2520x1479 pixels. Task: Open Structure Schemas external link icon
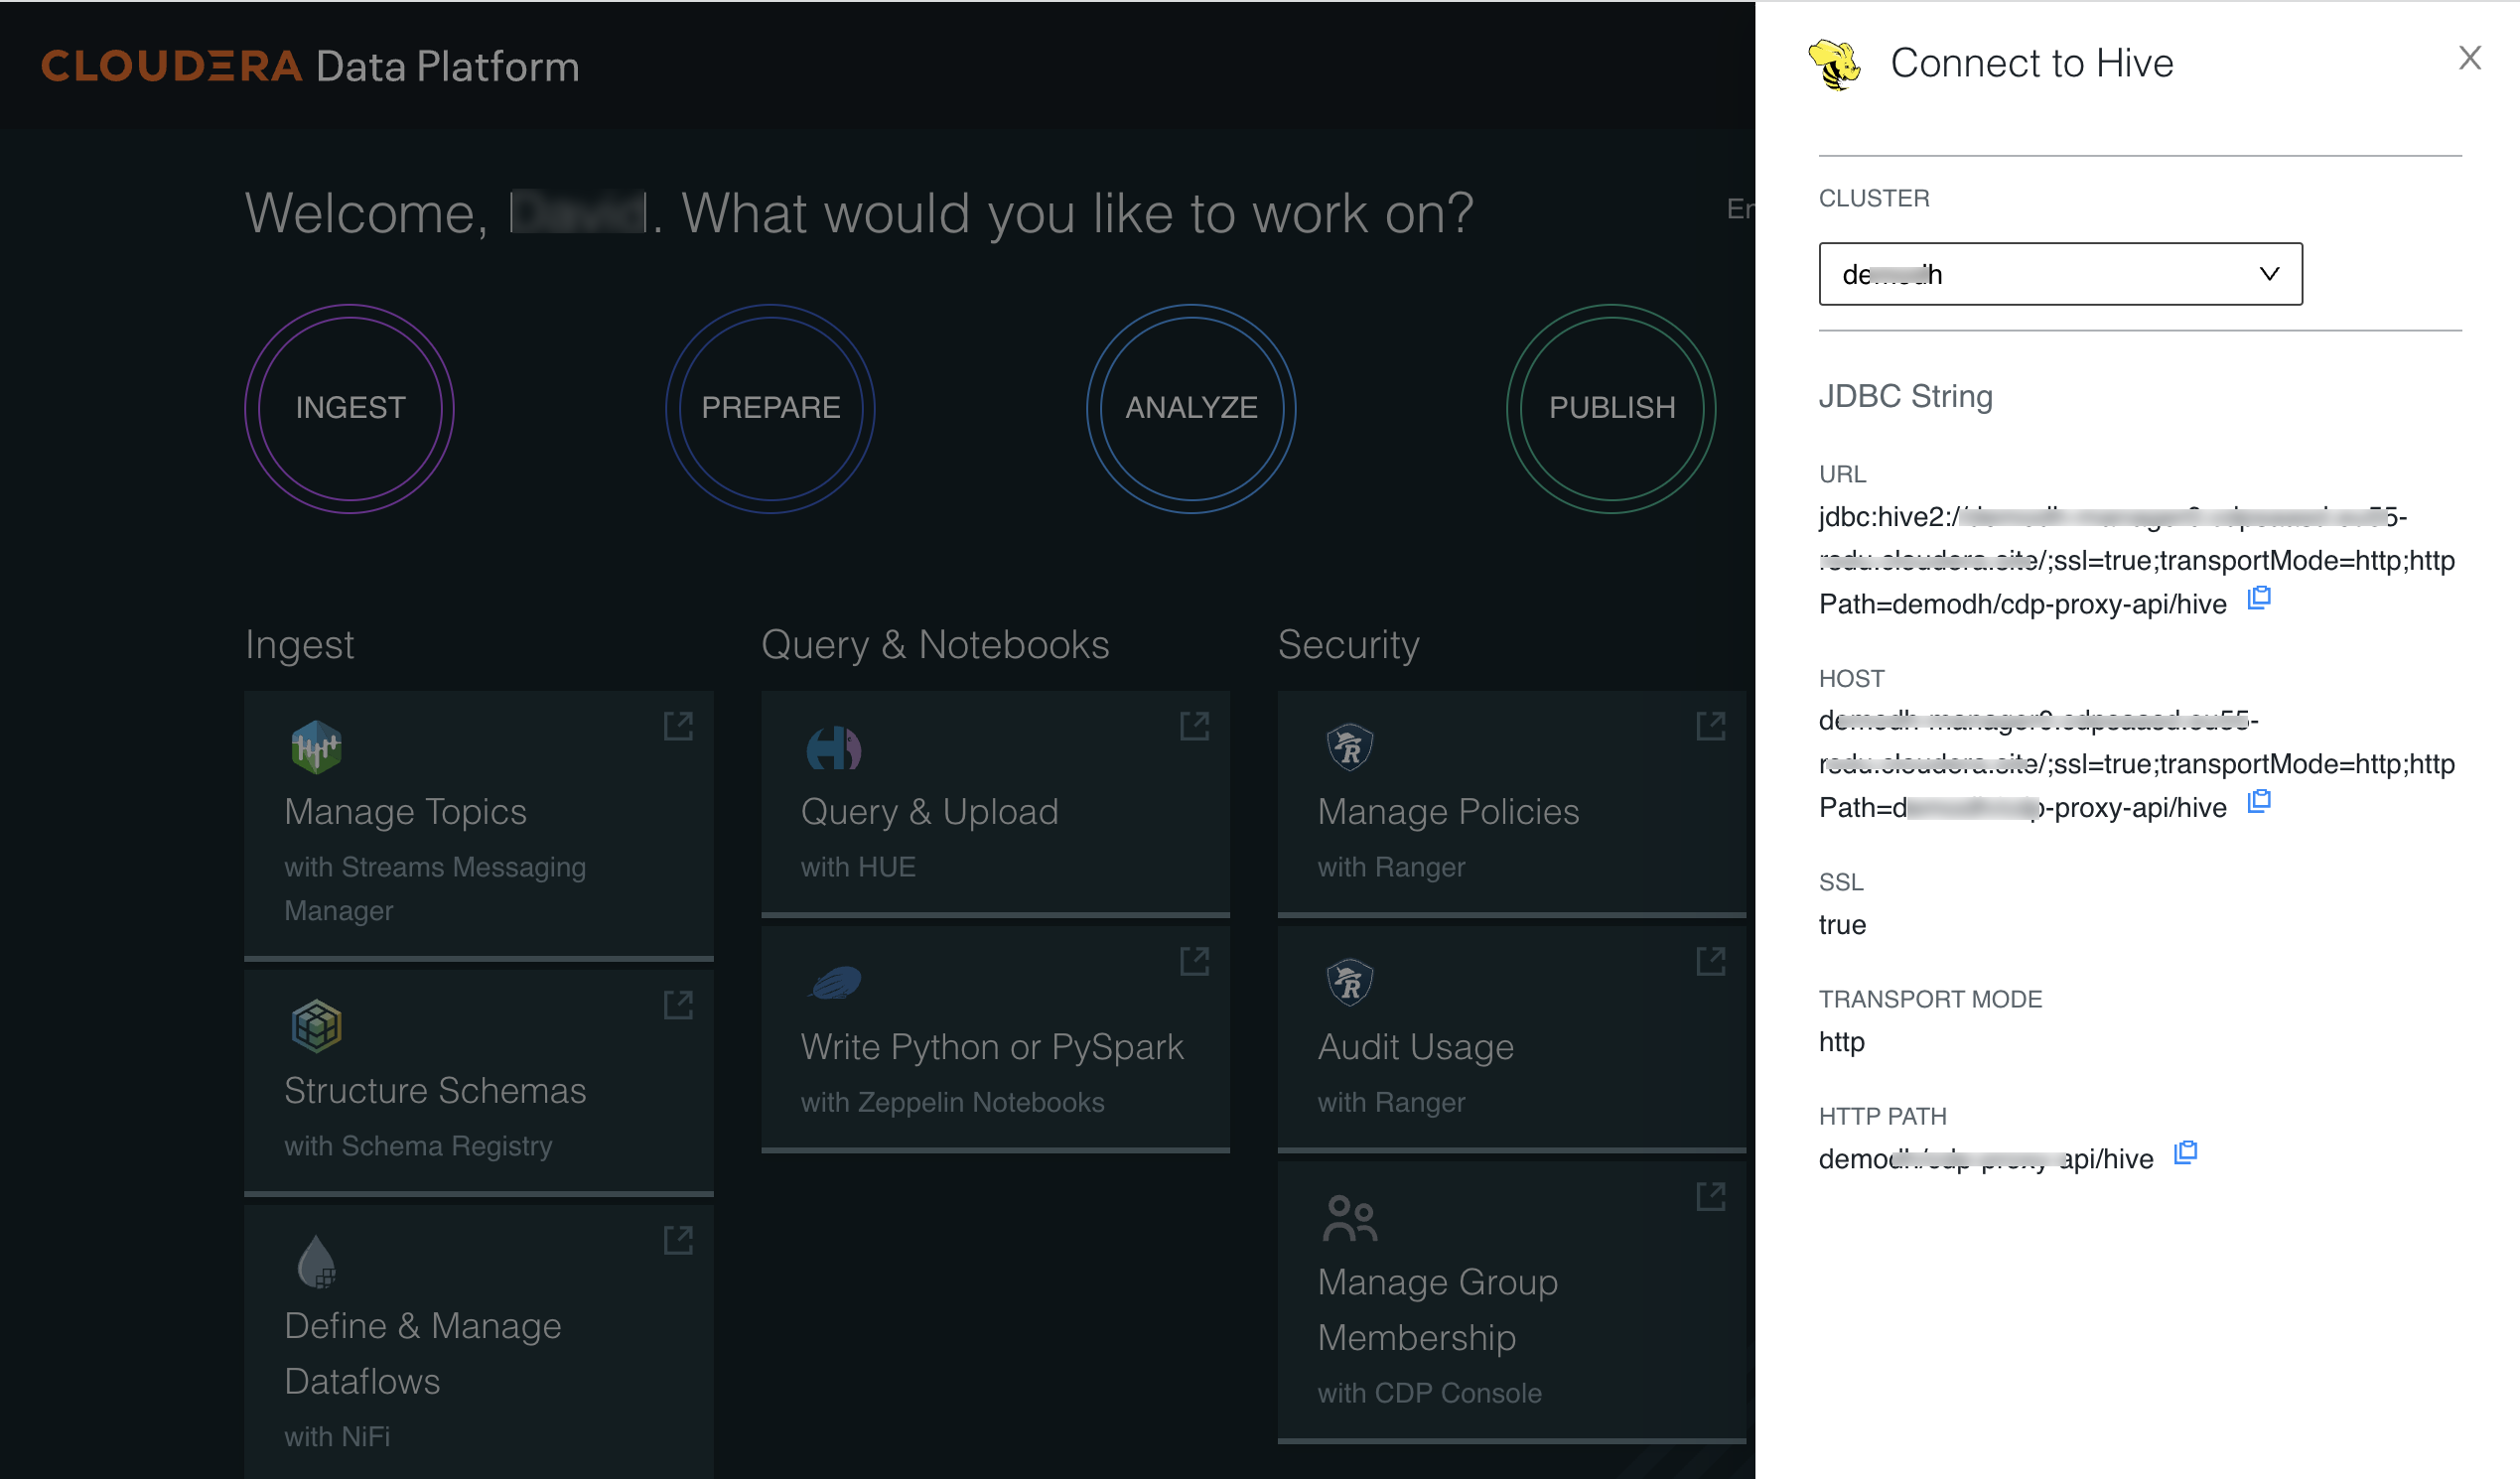click(678, 1005)
